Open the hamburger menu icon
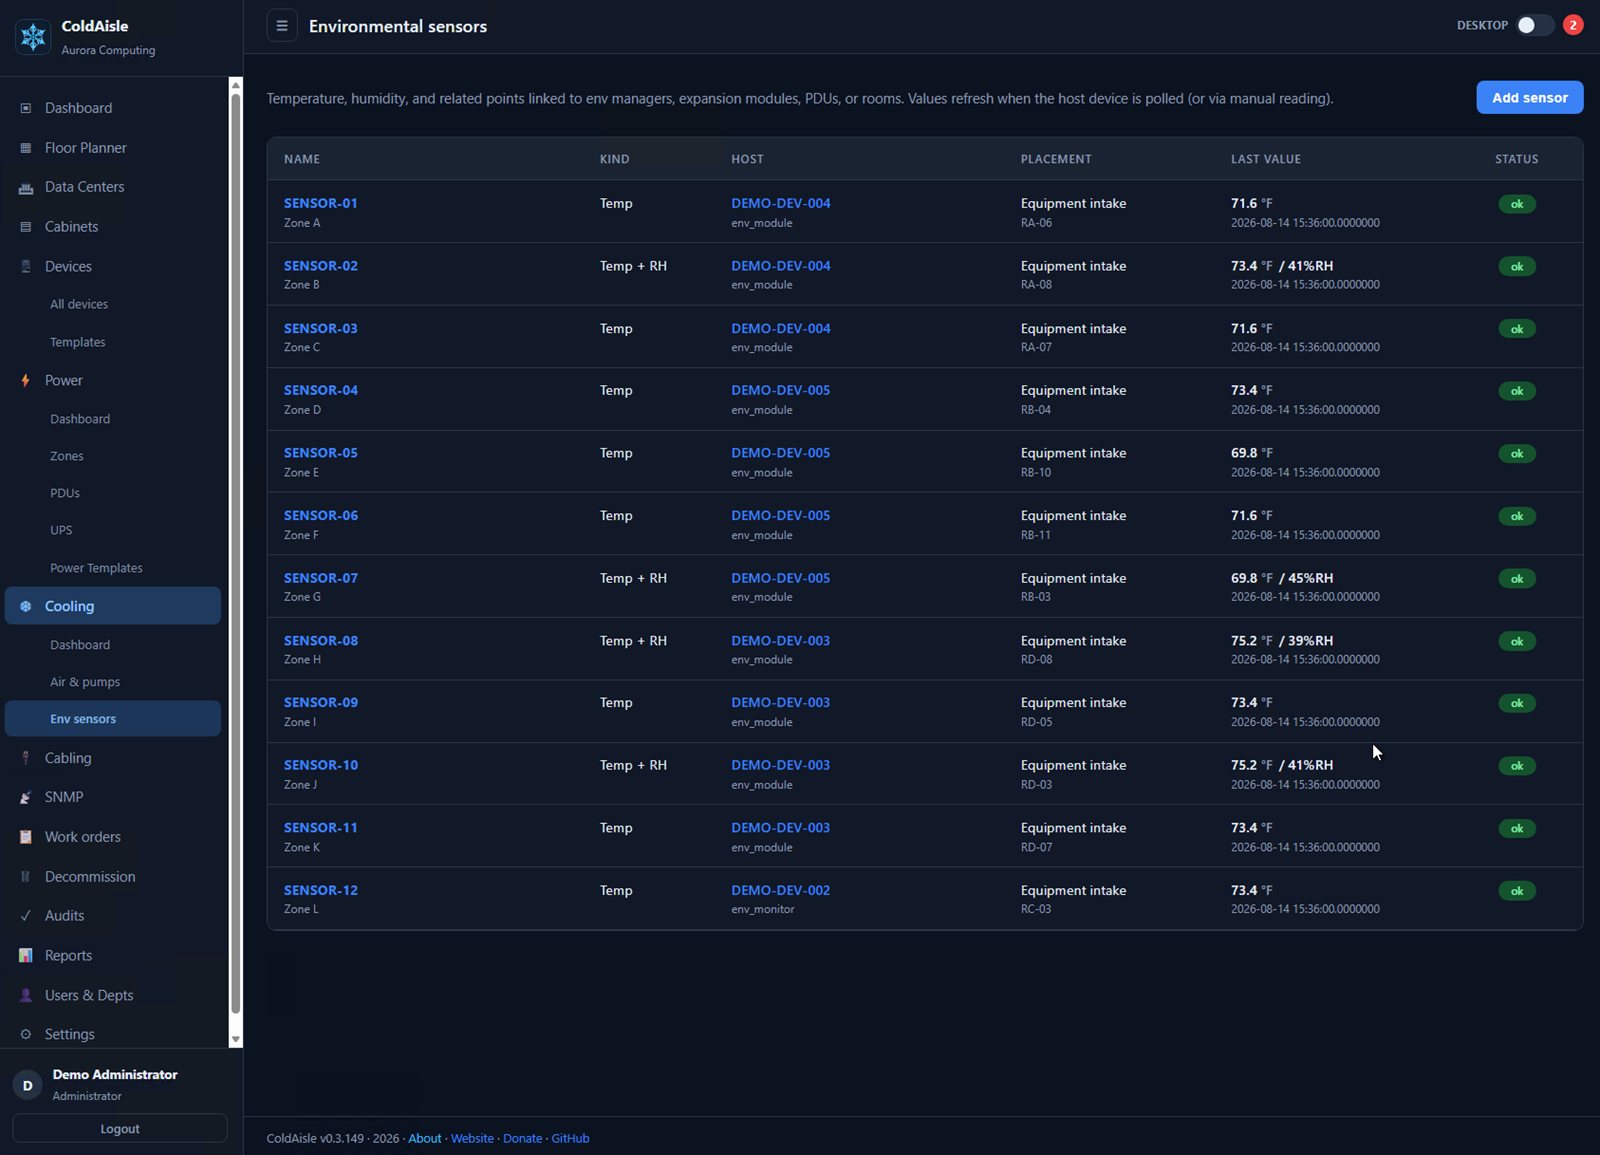Viewport: 1600px width, 1155px height. pos(282,26)
